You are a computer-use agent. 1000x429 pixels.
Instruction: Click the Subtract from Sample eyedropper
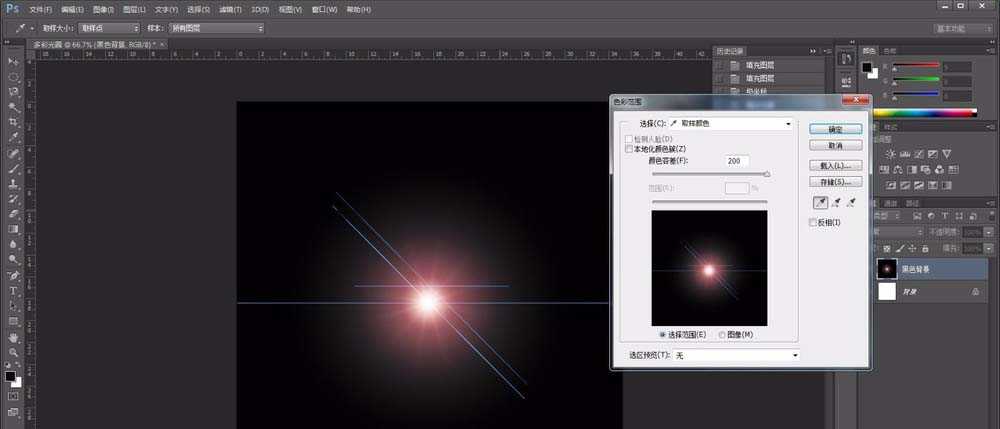tap(852, 202)
